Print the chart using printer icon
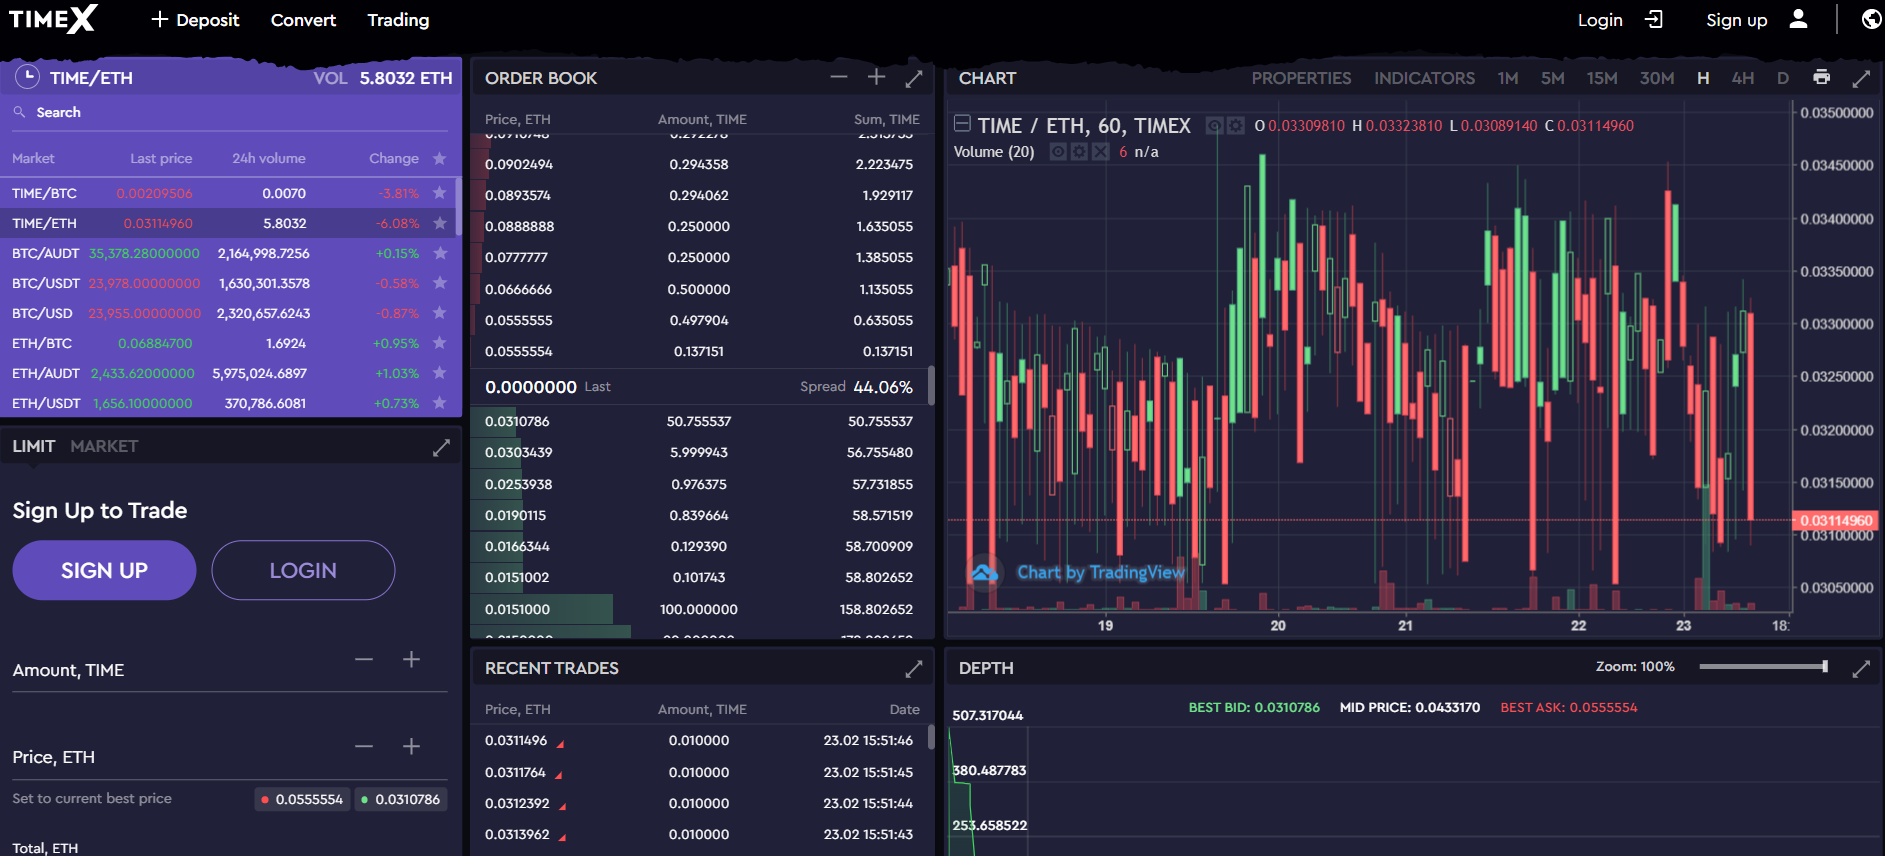The height and width of the screenshot is (856, 1885). click(1821, 77)
